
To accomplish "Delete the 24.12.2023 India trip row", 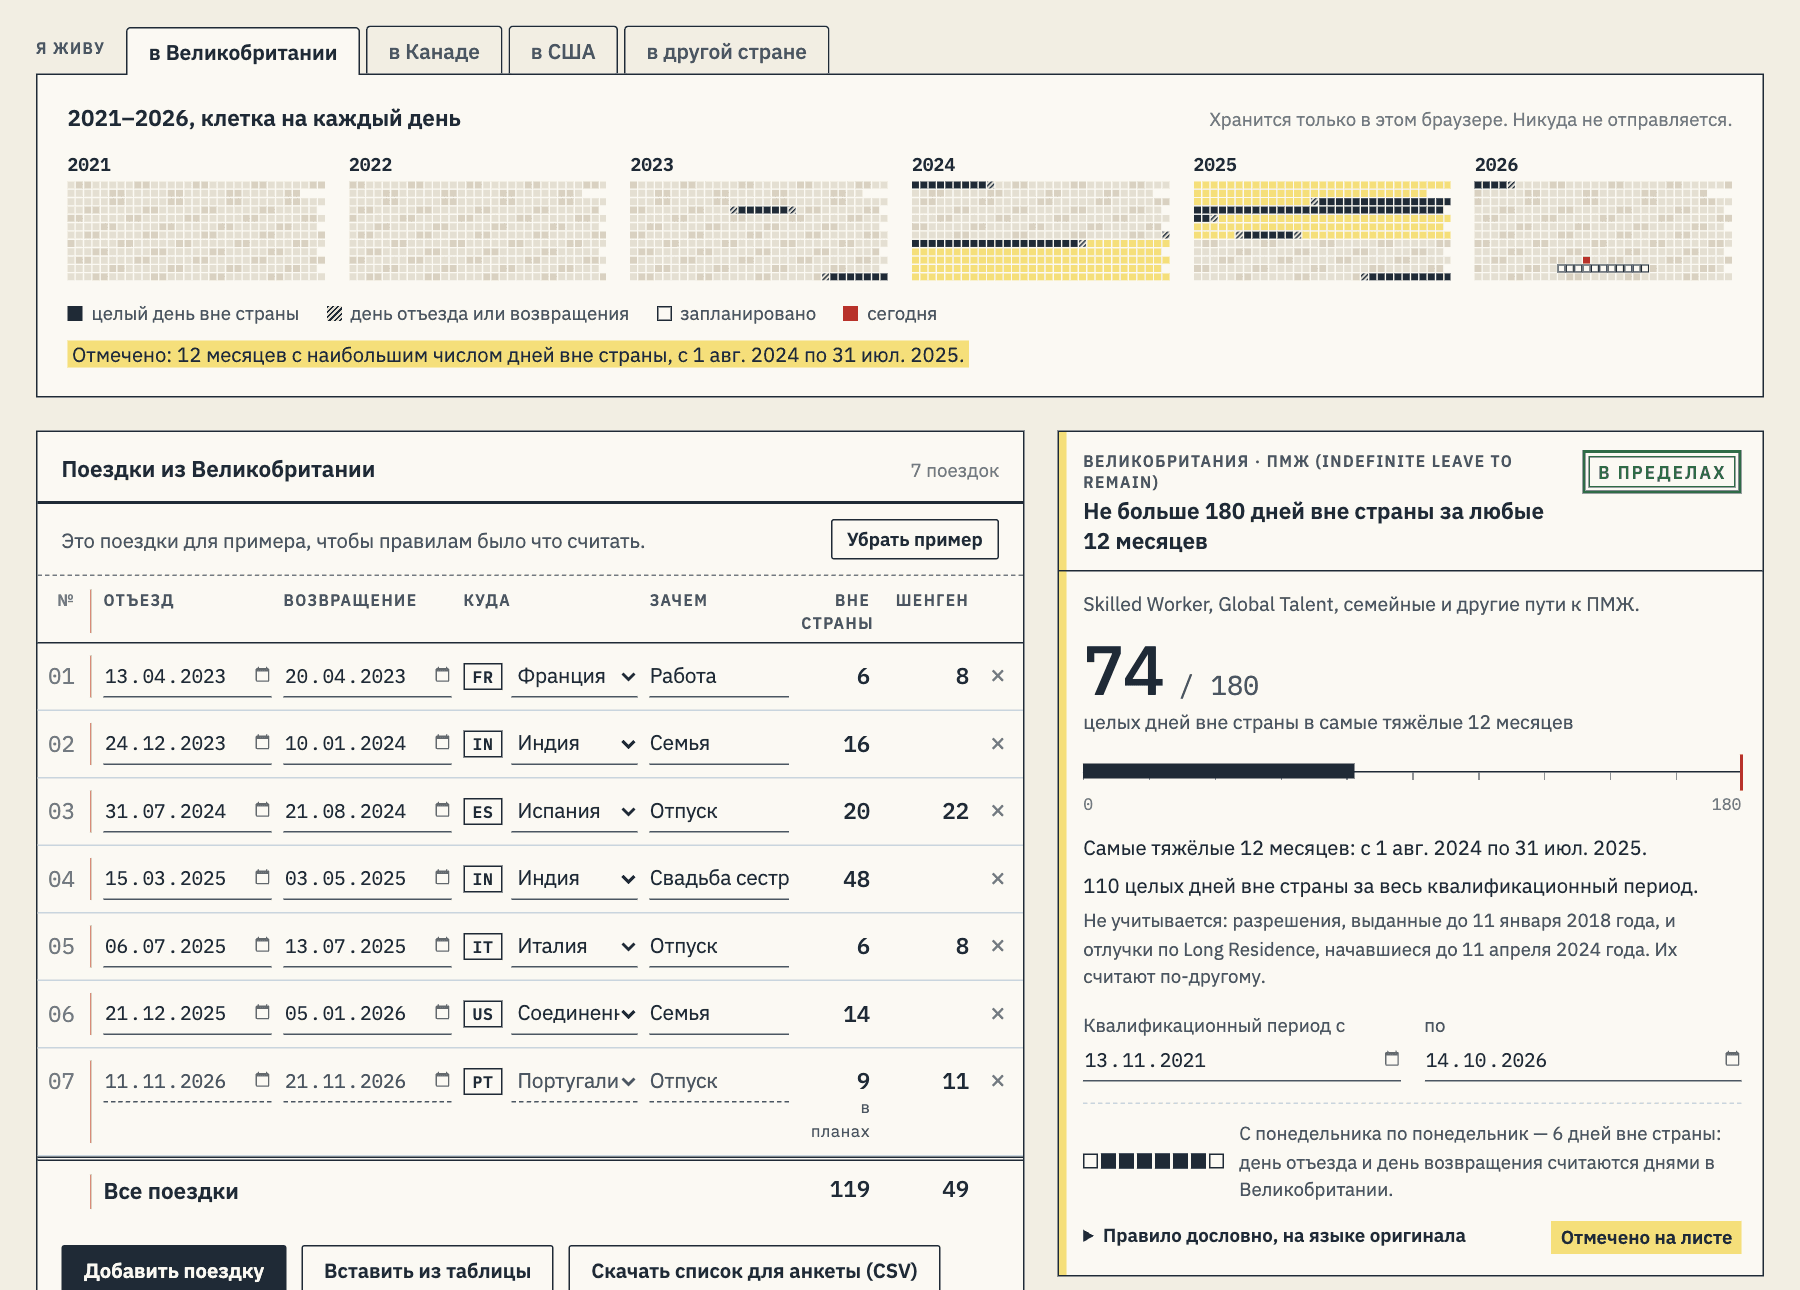I will click(997, 744).
